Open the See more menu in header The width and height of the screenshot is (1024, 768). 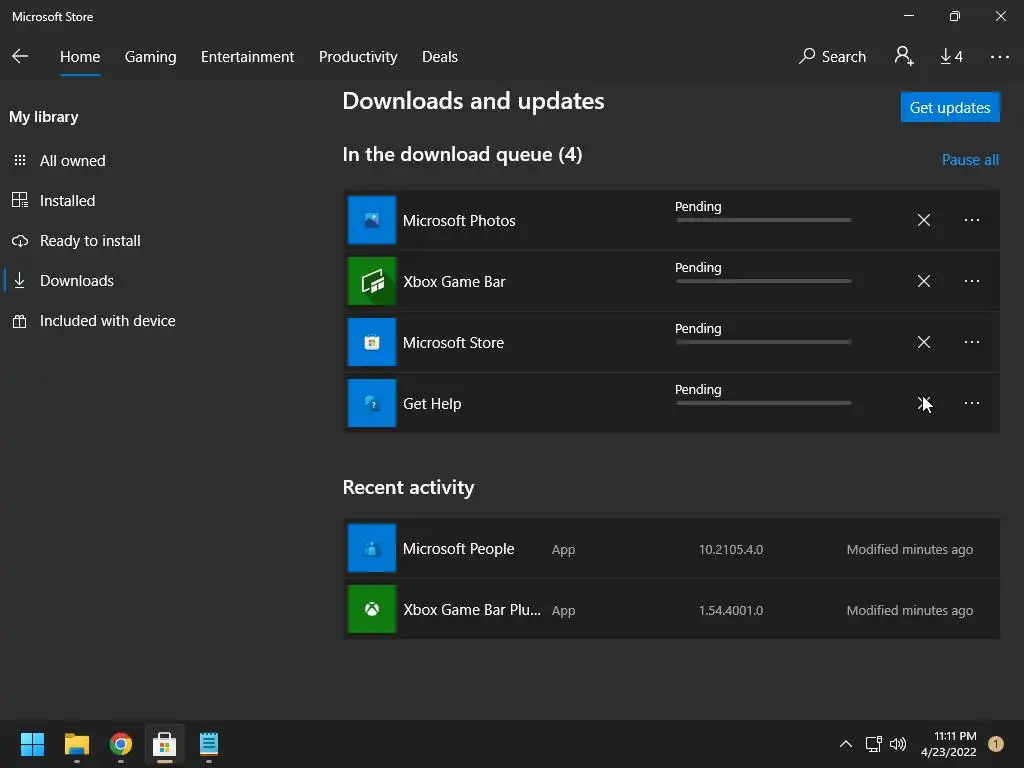[999, 57]
